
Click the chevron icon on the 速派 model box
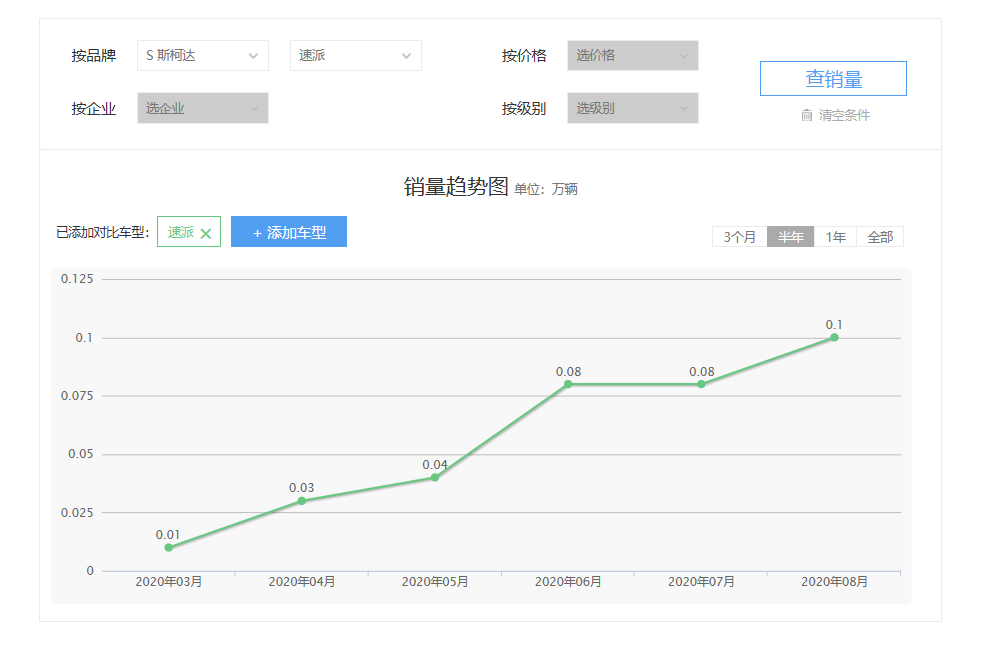click(406, 56)
